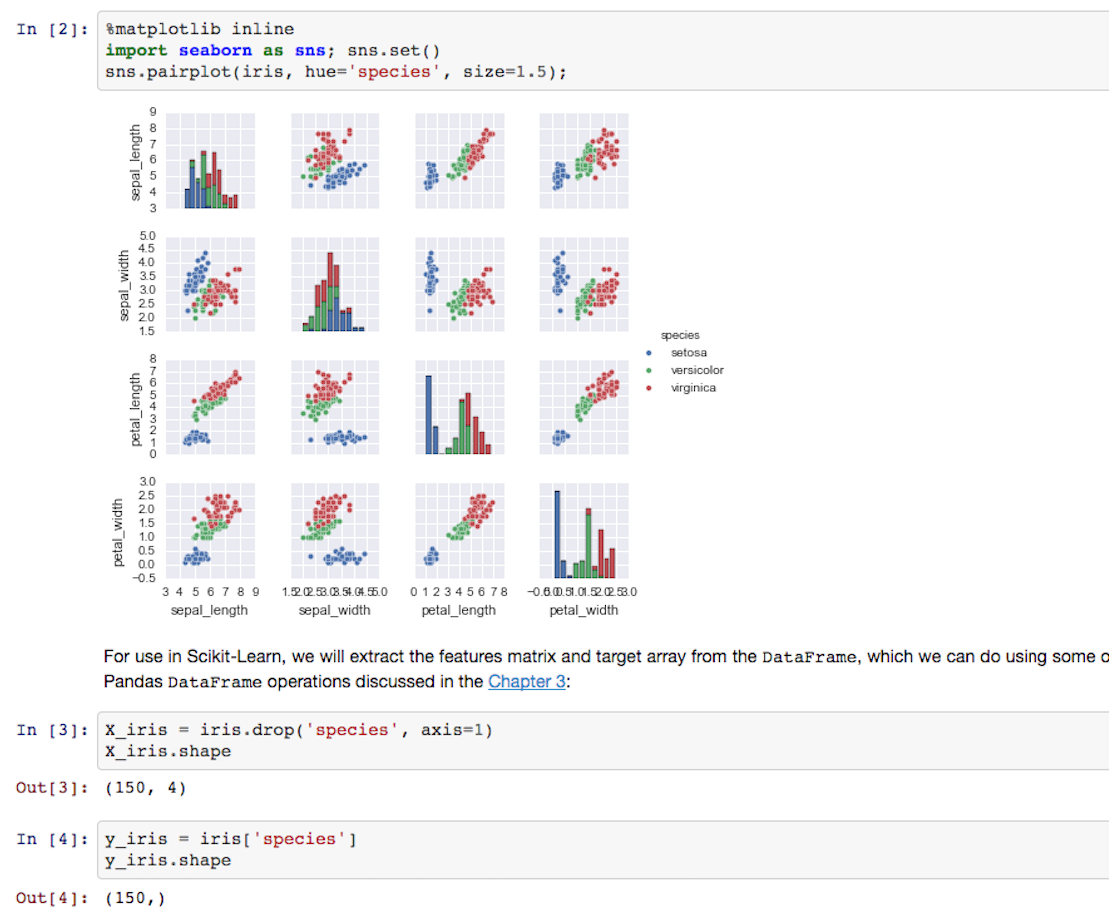Click the setosa blue legend marker
The image size is (1109, 922).
coord(649,353)
